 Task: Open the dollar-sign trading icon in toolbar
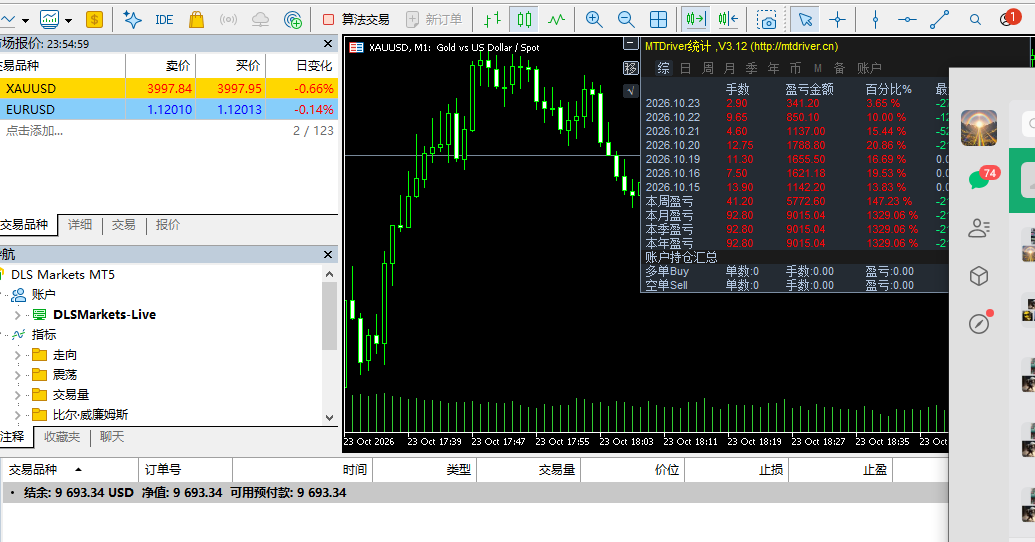pos(94,20)
